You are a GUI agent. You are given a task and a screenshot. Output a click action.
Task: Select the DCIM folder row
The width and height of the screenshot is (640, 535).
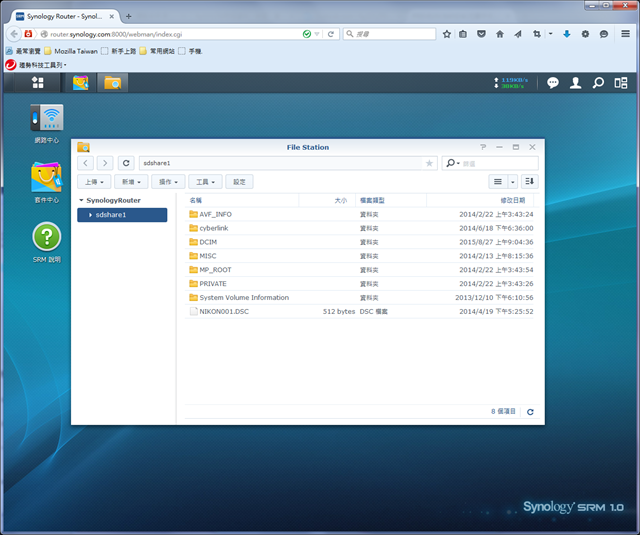359,242
